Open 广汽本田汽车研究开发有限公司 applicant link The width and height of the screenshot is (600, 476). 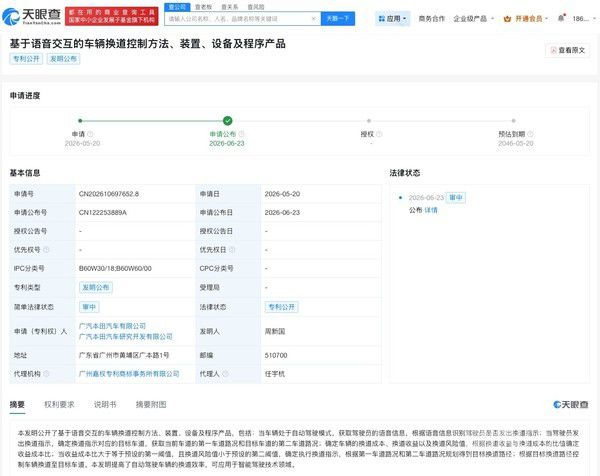[126, 337]
